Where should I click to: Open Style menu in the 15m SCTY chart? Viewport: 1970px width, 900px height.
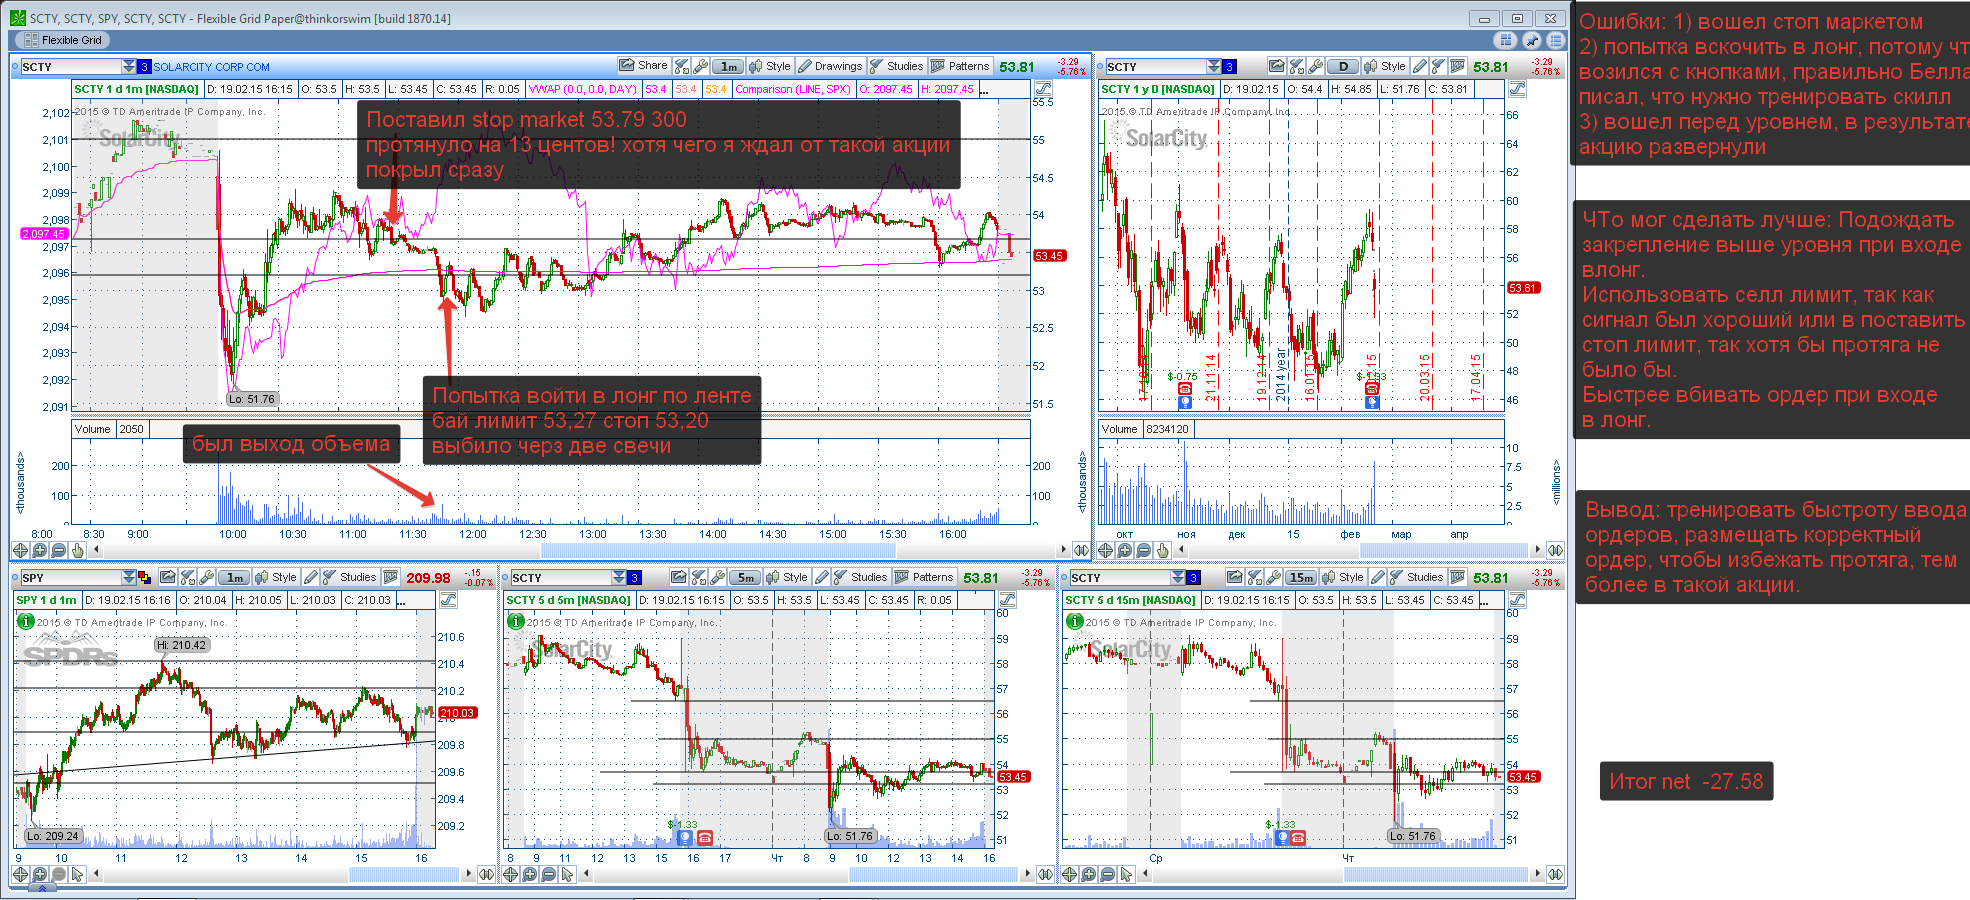[x=1343, y=577]
